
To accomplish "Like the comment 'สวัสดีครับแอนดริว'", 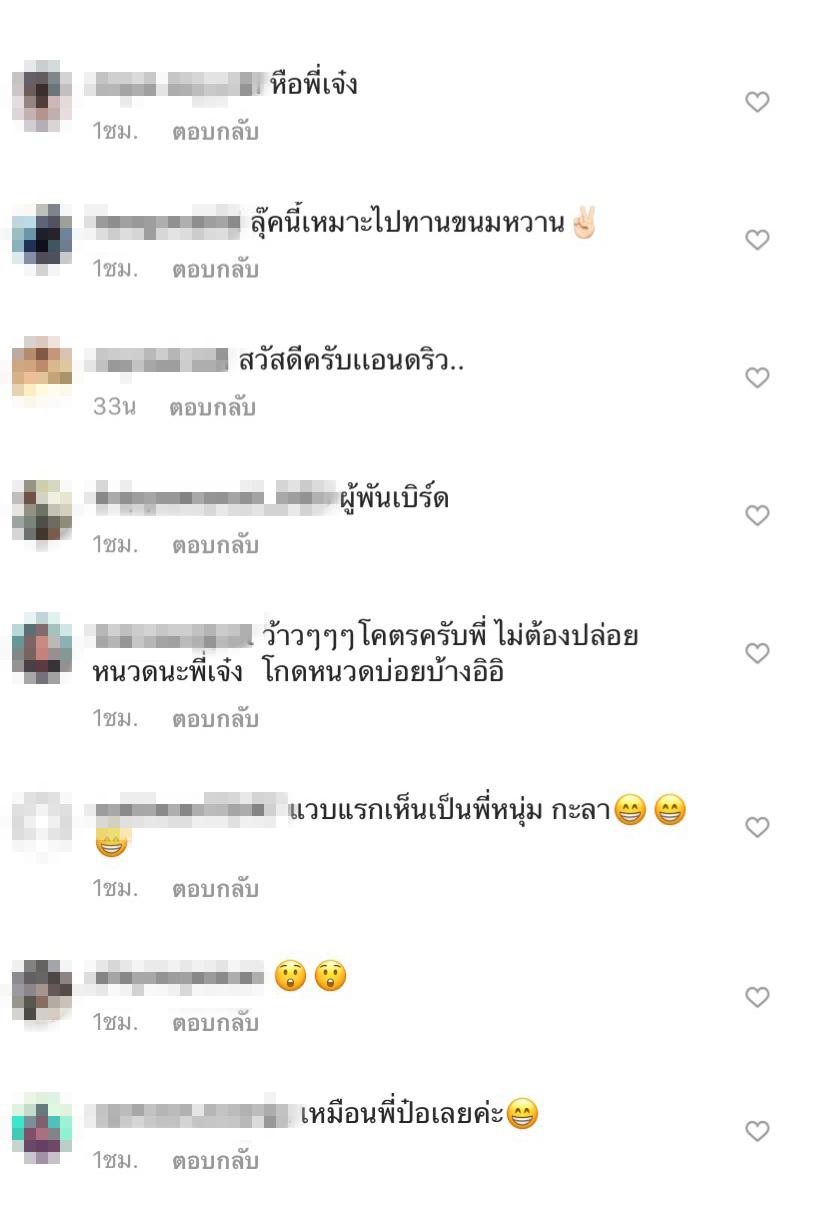I will (758, 378).
